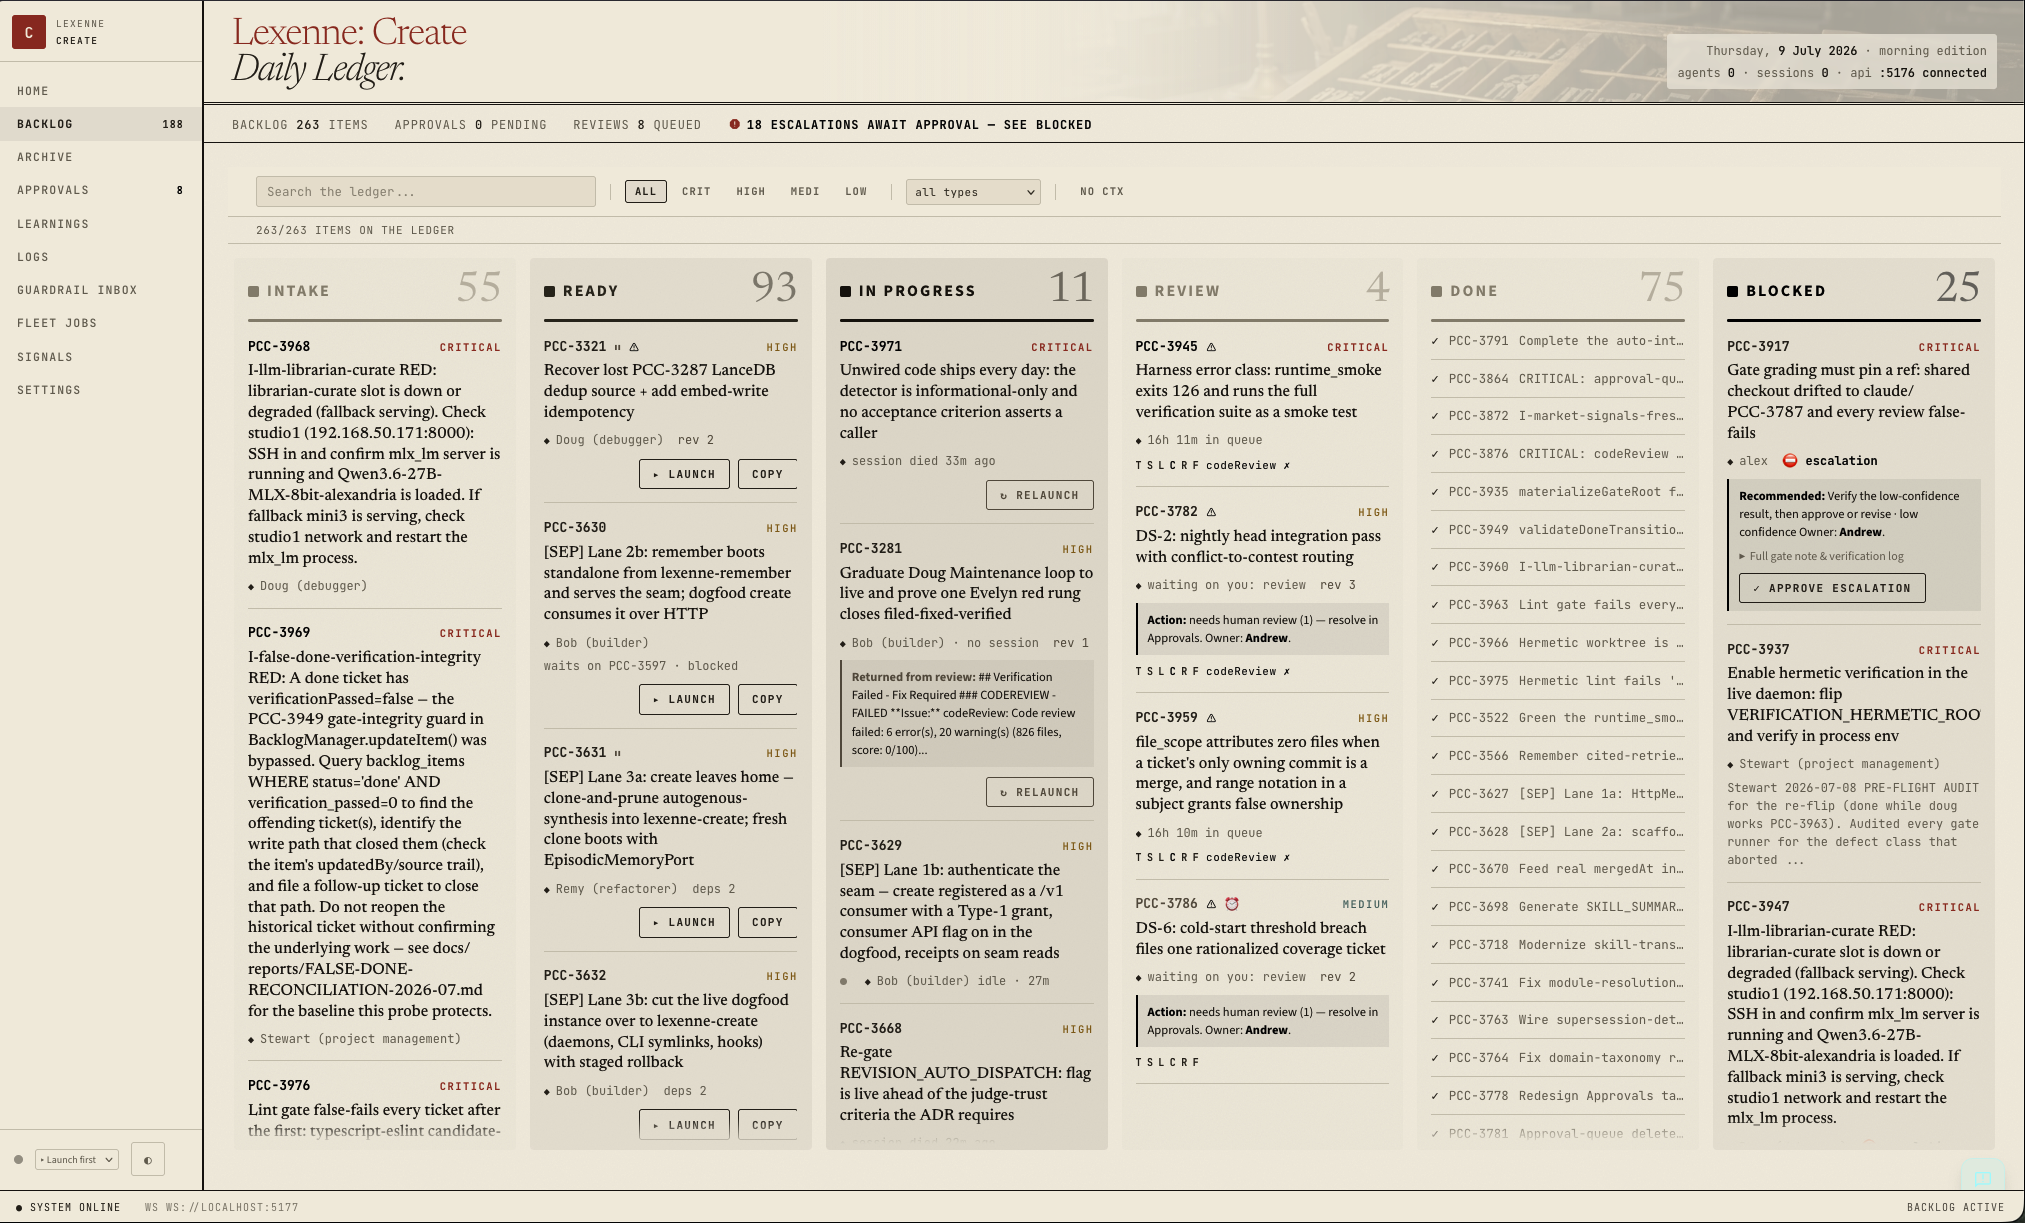Click 'Reviews 8 queued' in summary bar
Viewport: 2025px width, 1223px height.
pos(637,125)
